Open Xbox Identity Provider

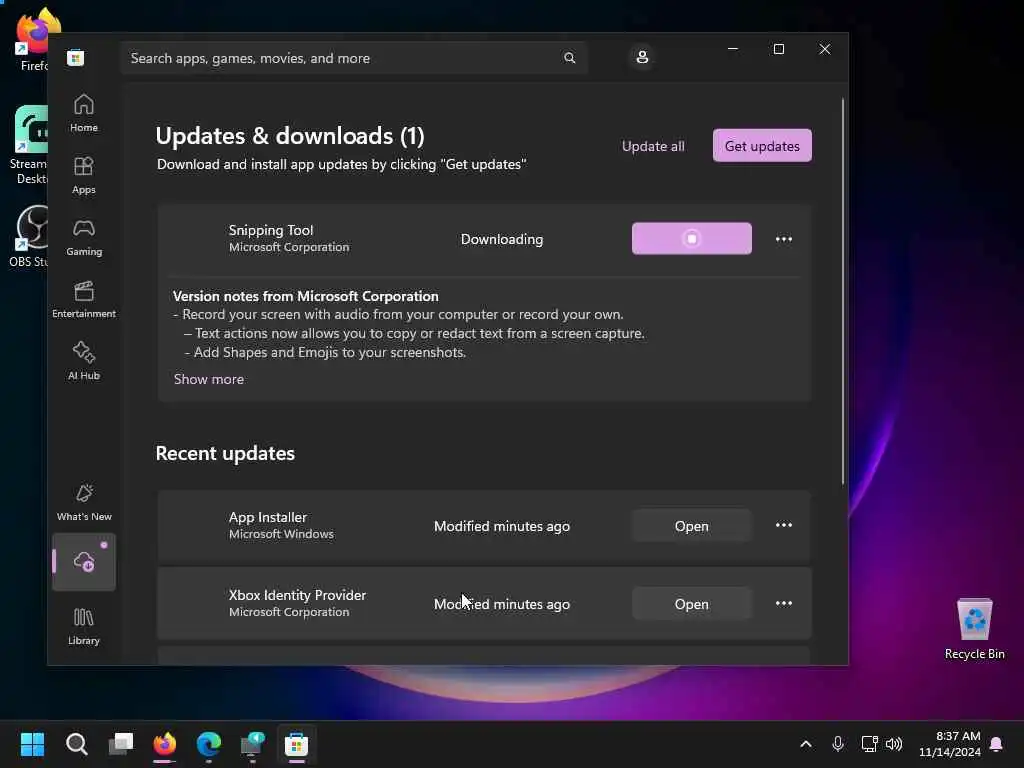[x=692, y=604]
